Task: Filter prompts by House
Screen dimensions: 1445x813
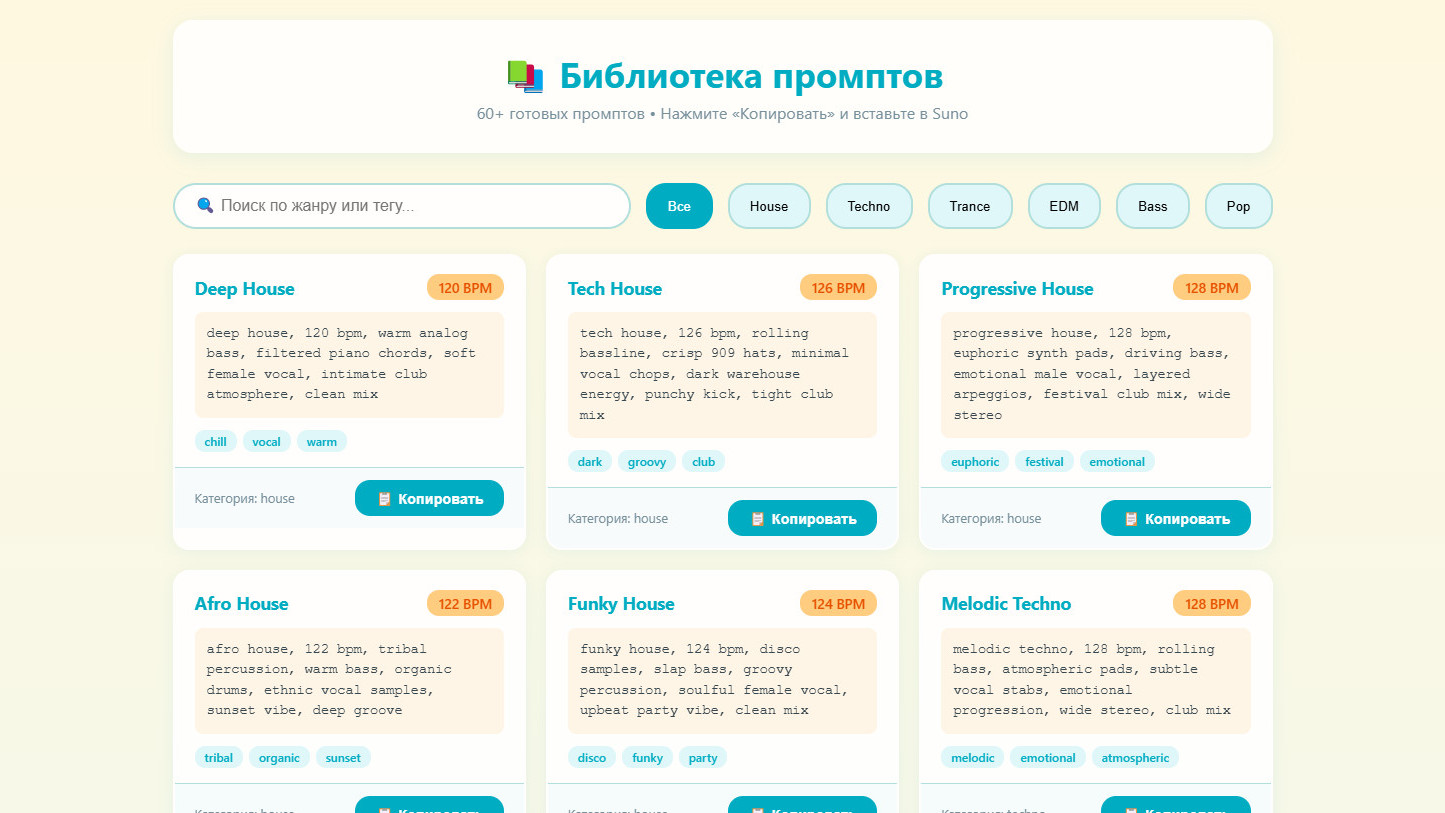Action: point(769,206)
